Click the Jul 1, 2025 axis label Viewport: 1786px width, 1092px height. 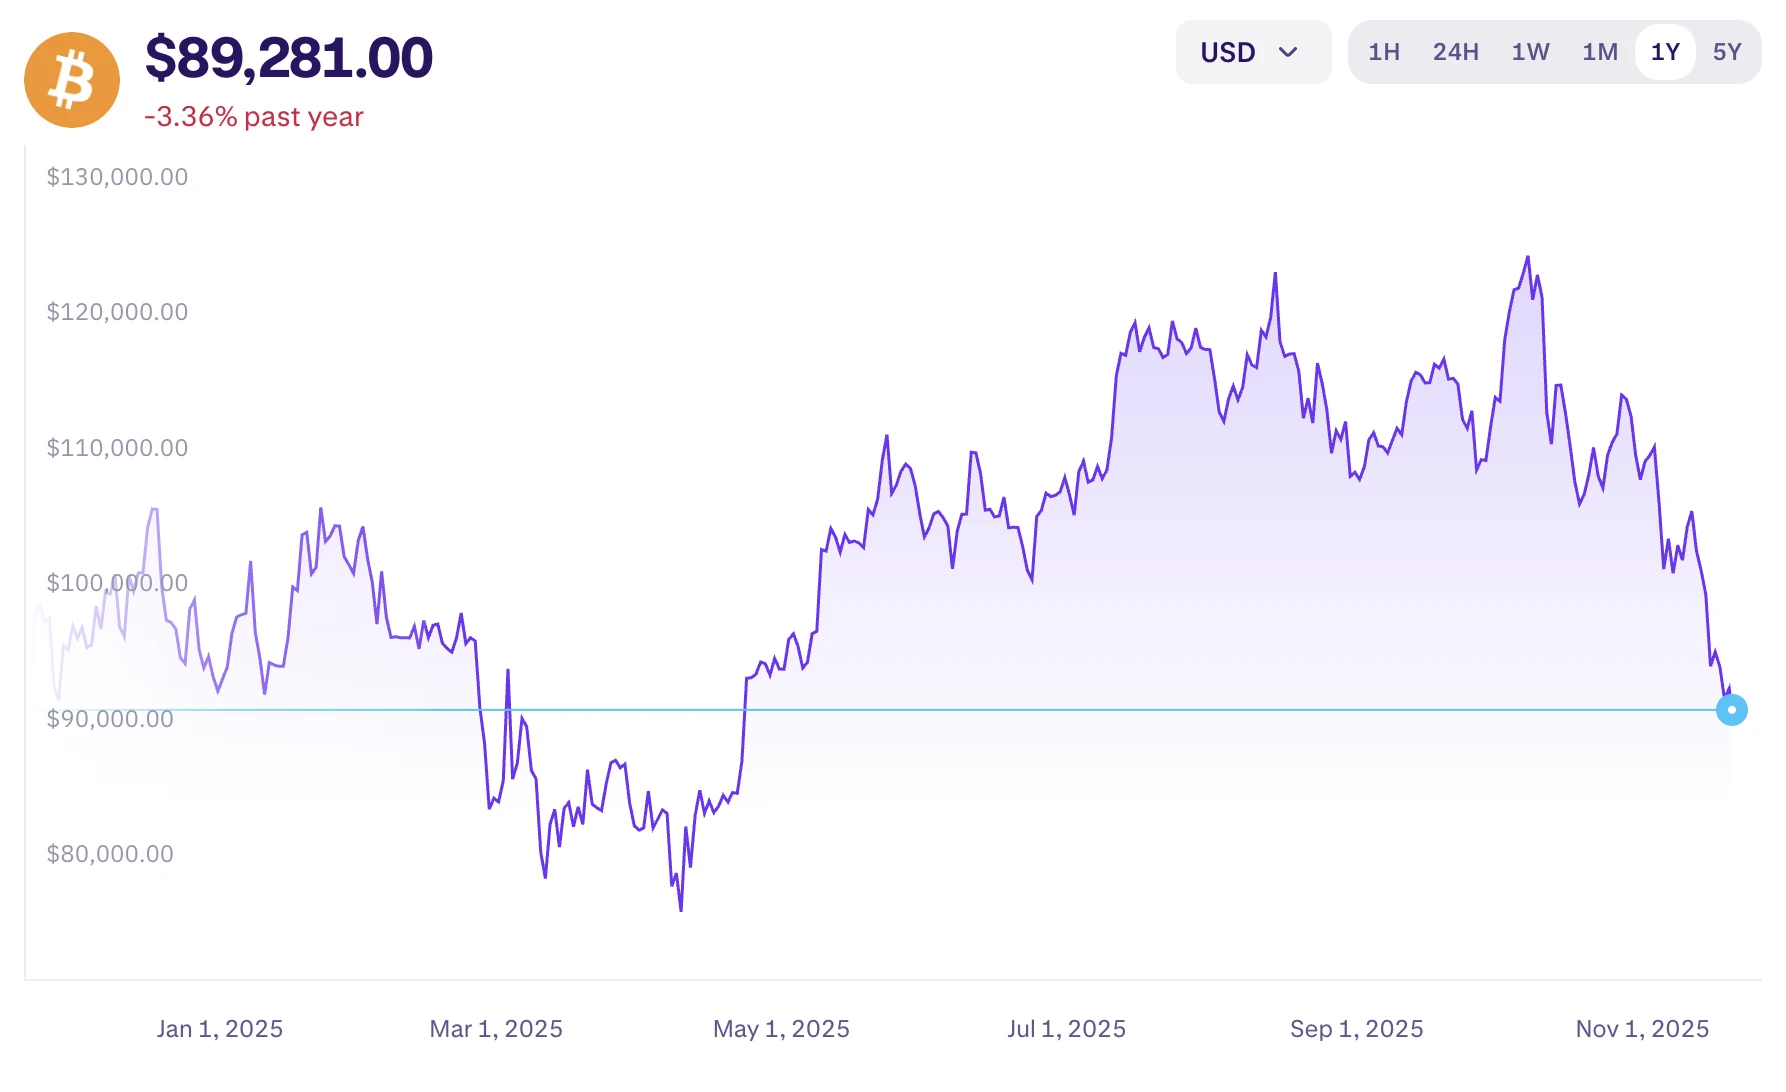(x=1066, y=1029)
